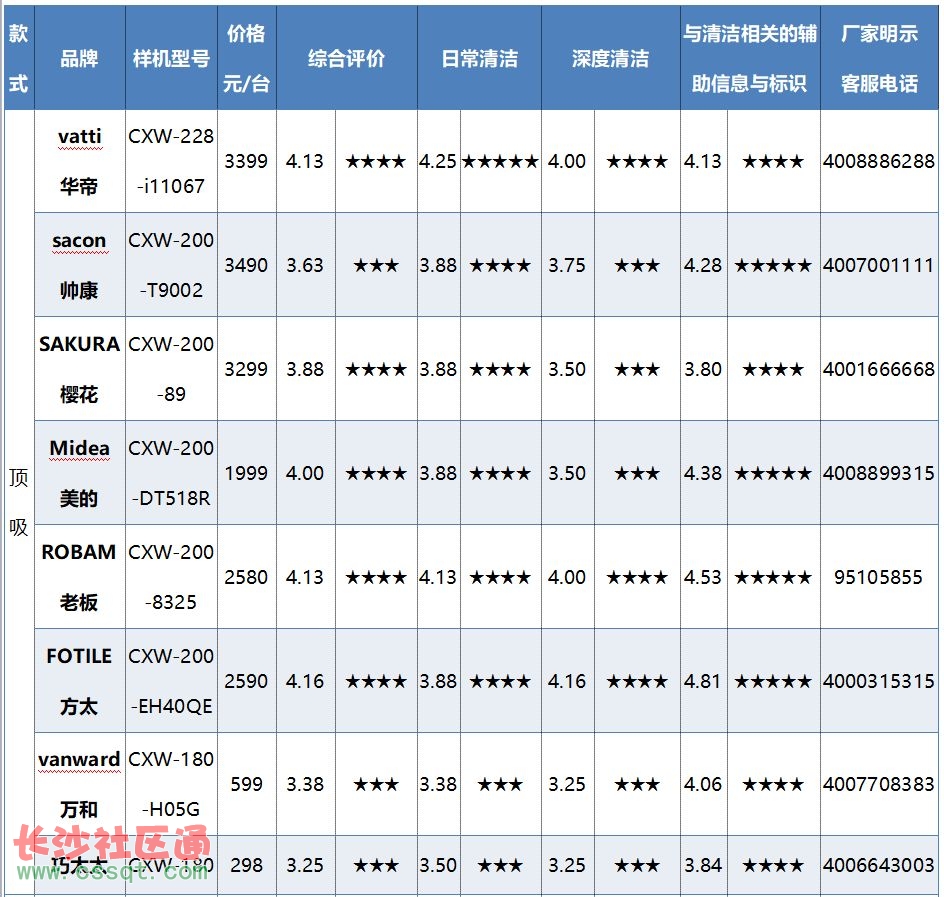The height and width of the screenshot is (897, 944).
Task: Click the 与清洁相关的辅助信息与标识 header
Action: pos(750,58)
